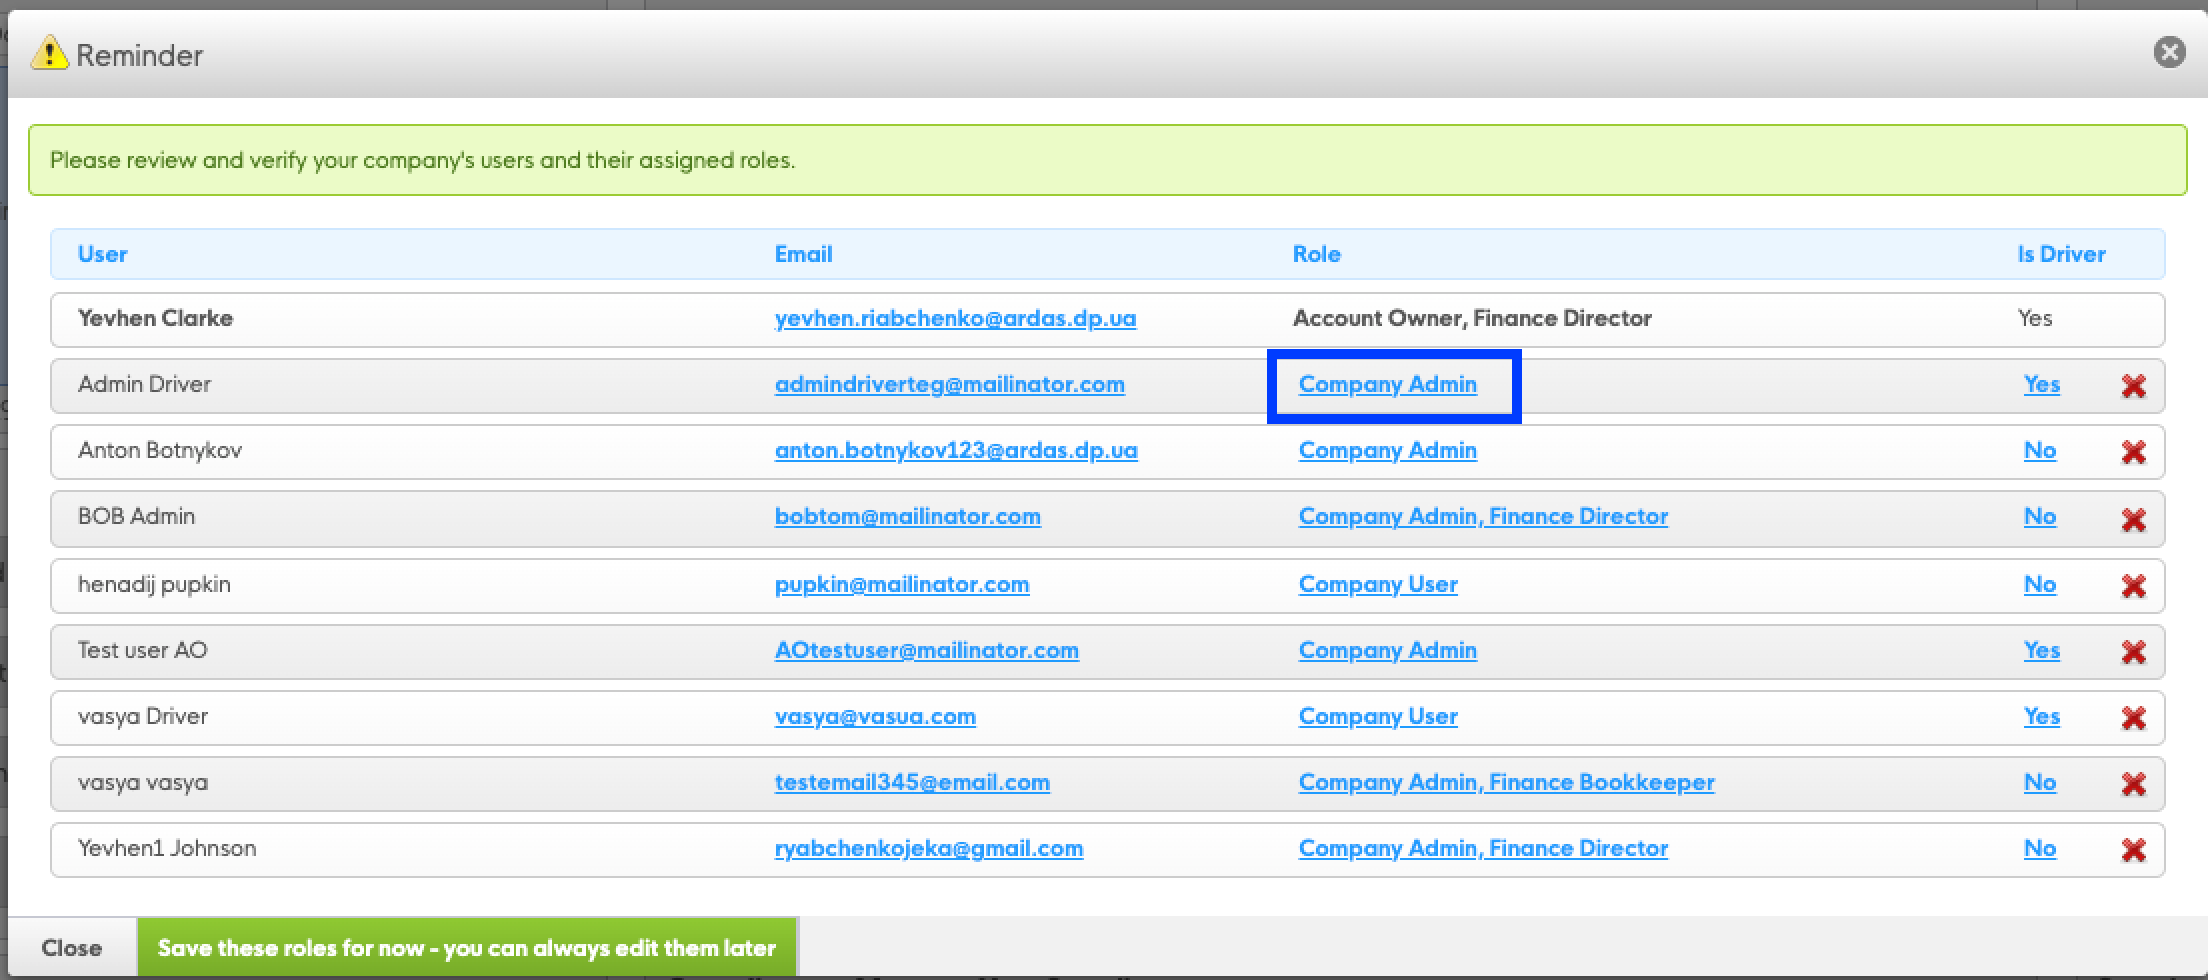
Task: Edit henadij pupkin's Company User role
Action: 1377,584
